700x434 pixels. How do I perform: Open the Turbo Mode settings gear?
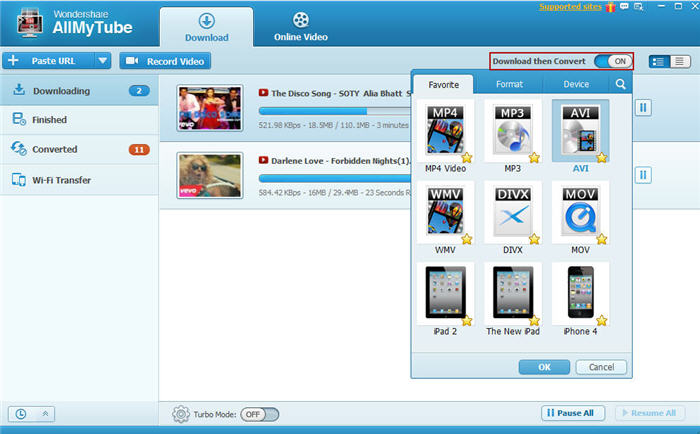tap(181, 414)
